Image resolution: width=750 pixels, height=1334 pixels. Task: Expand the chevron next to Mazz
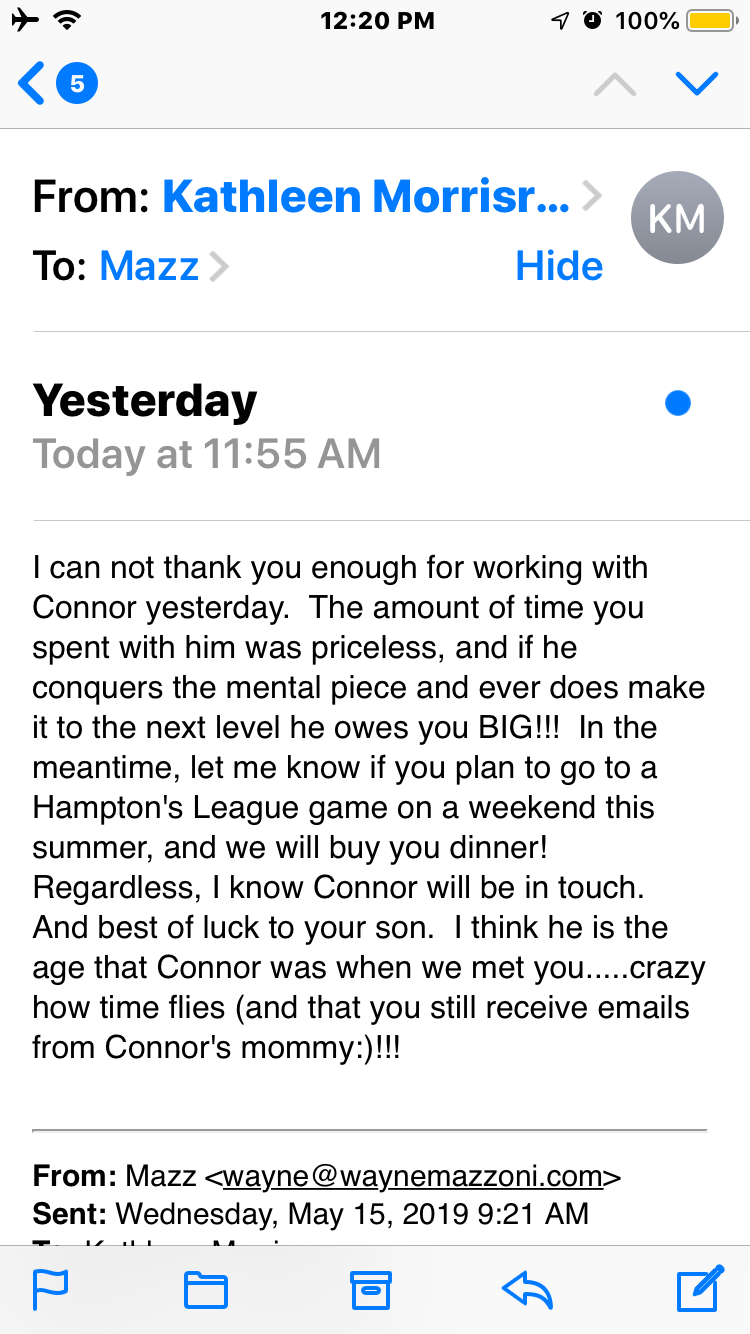[219, 267]
